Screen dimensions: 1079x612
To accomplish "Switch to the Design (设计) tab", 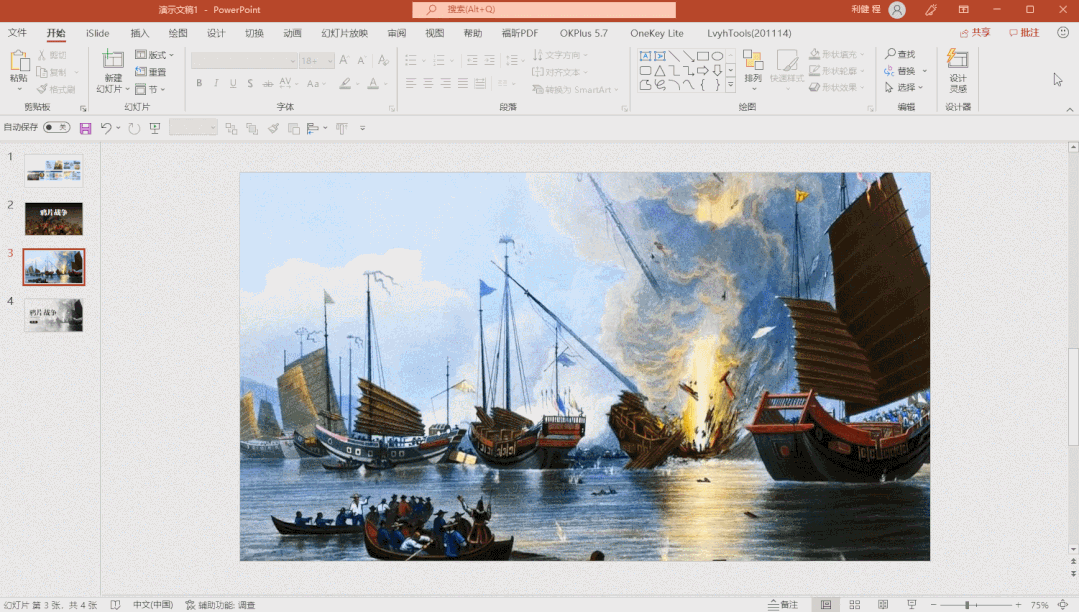I will (x=216, y=33).
